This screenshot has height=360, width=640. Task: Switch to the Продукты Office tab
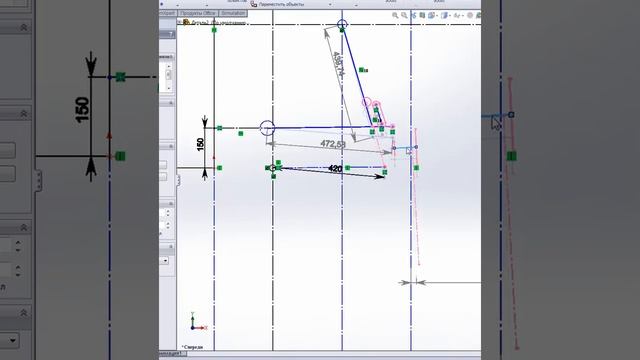click(198, 13)
